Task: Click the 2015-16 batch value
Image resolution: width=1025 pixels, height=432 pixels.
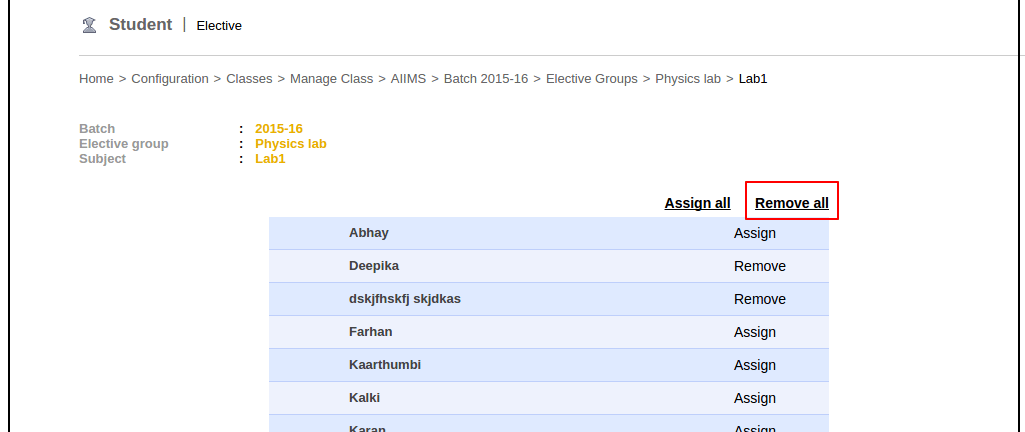Action: (279, 128)
